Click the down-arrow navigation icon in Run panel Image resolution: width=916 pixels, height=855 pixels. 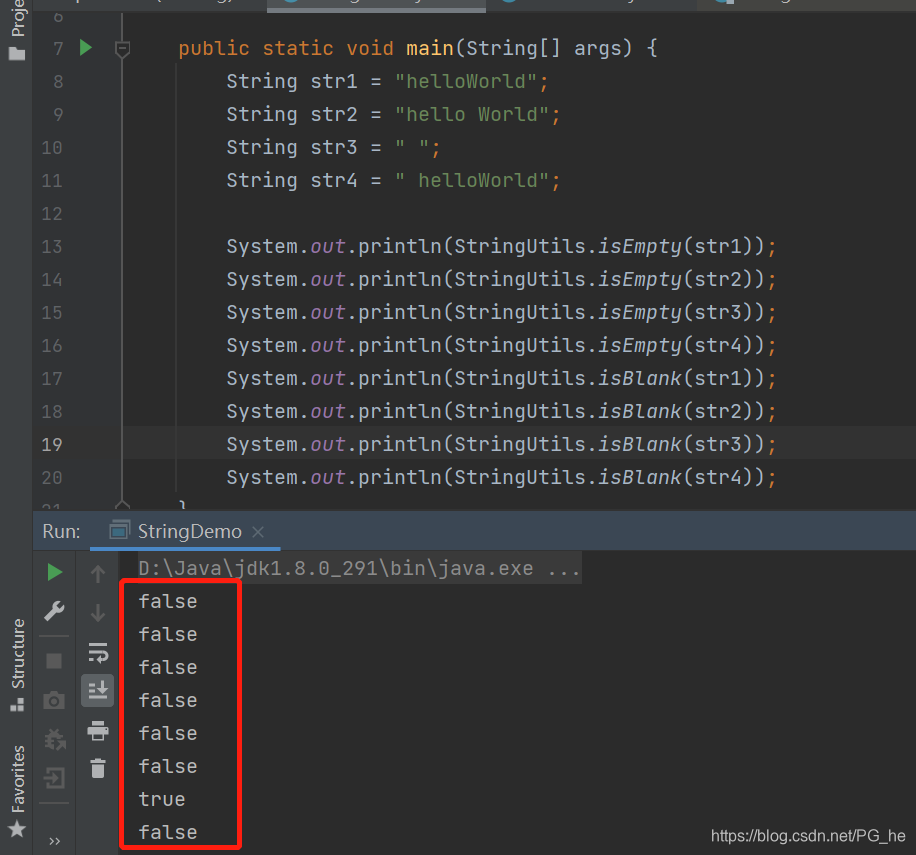(97, 611)
